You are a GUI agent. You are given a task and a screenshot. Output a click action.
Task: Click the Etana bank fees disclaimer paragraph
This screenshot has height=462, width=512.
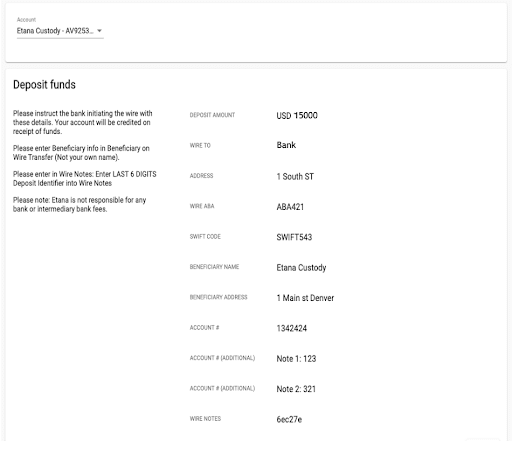pyautogui.click(x=79, y=204)
